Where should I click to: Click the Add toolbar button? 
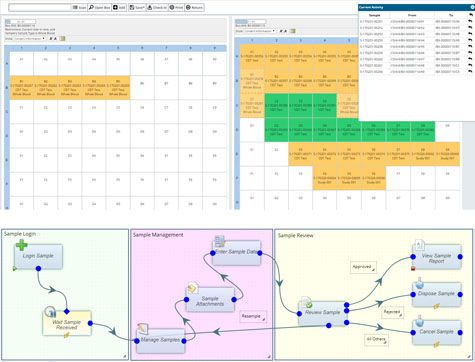pos(119,7)
